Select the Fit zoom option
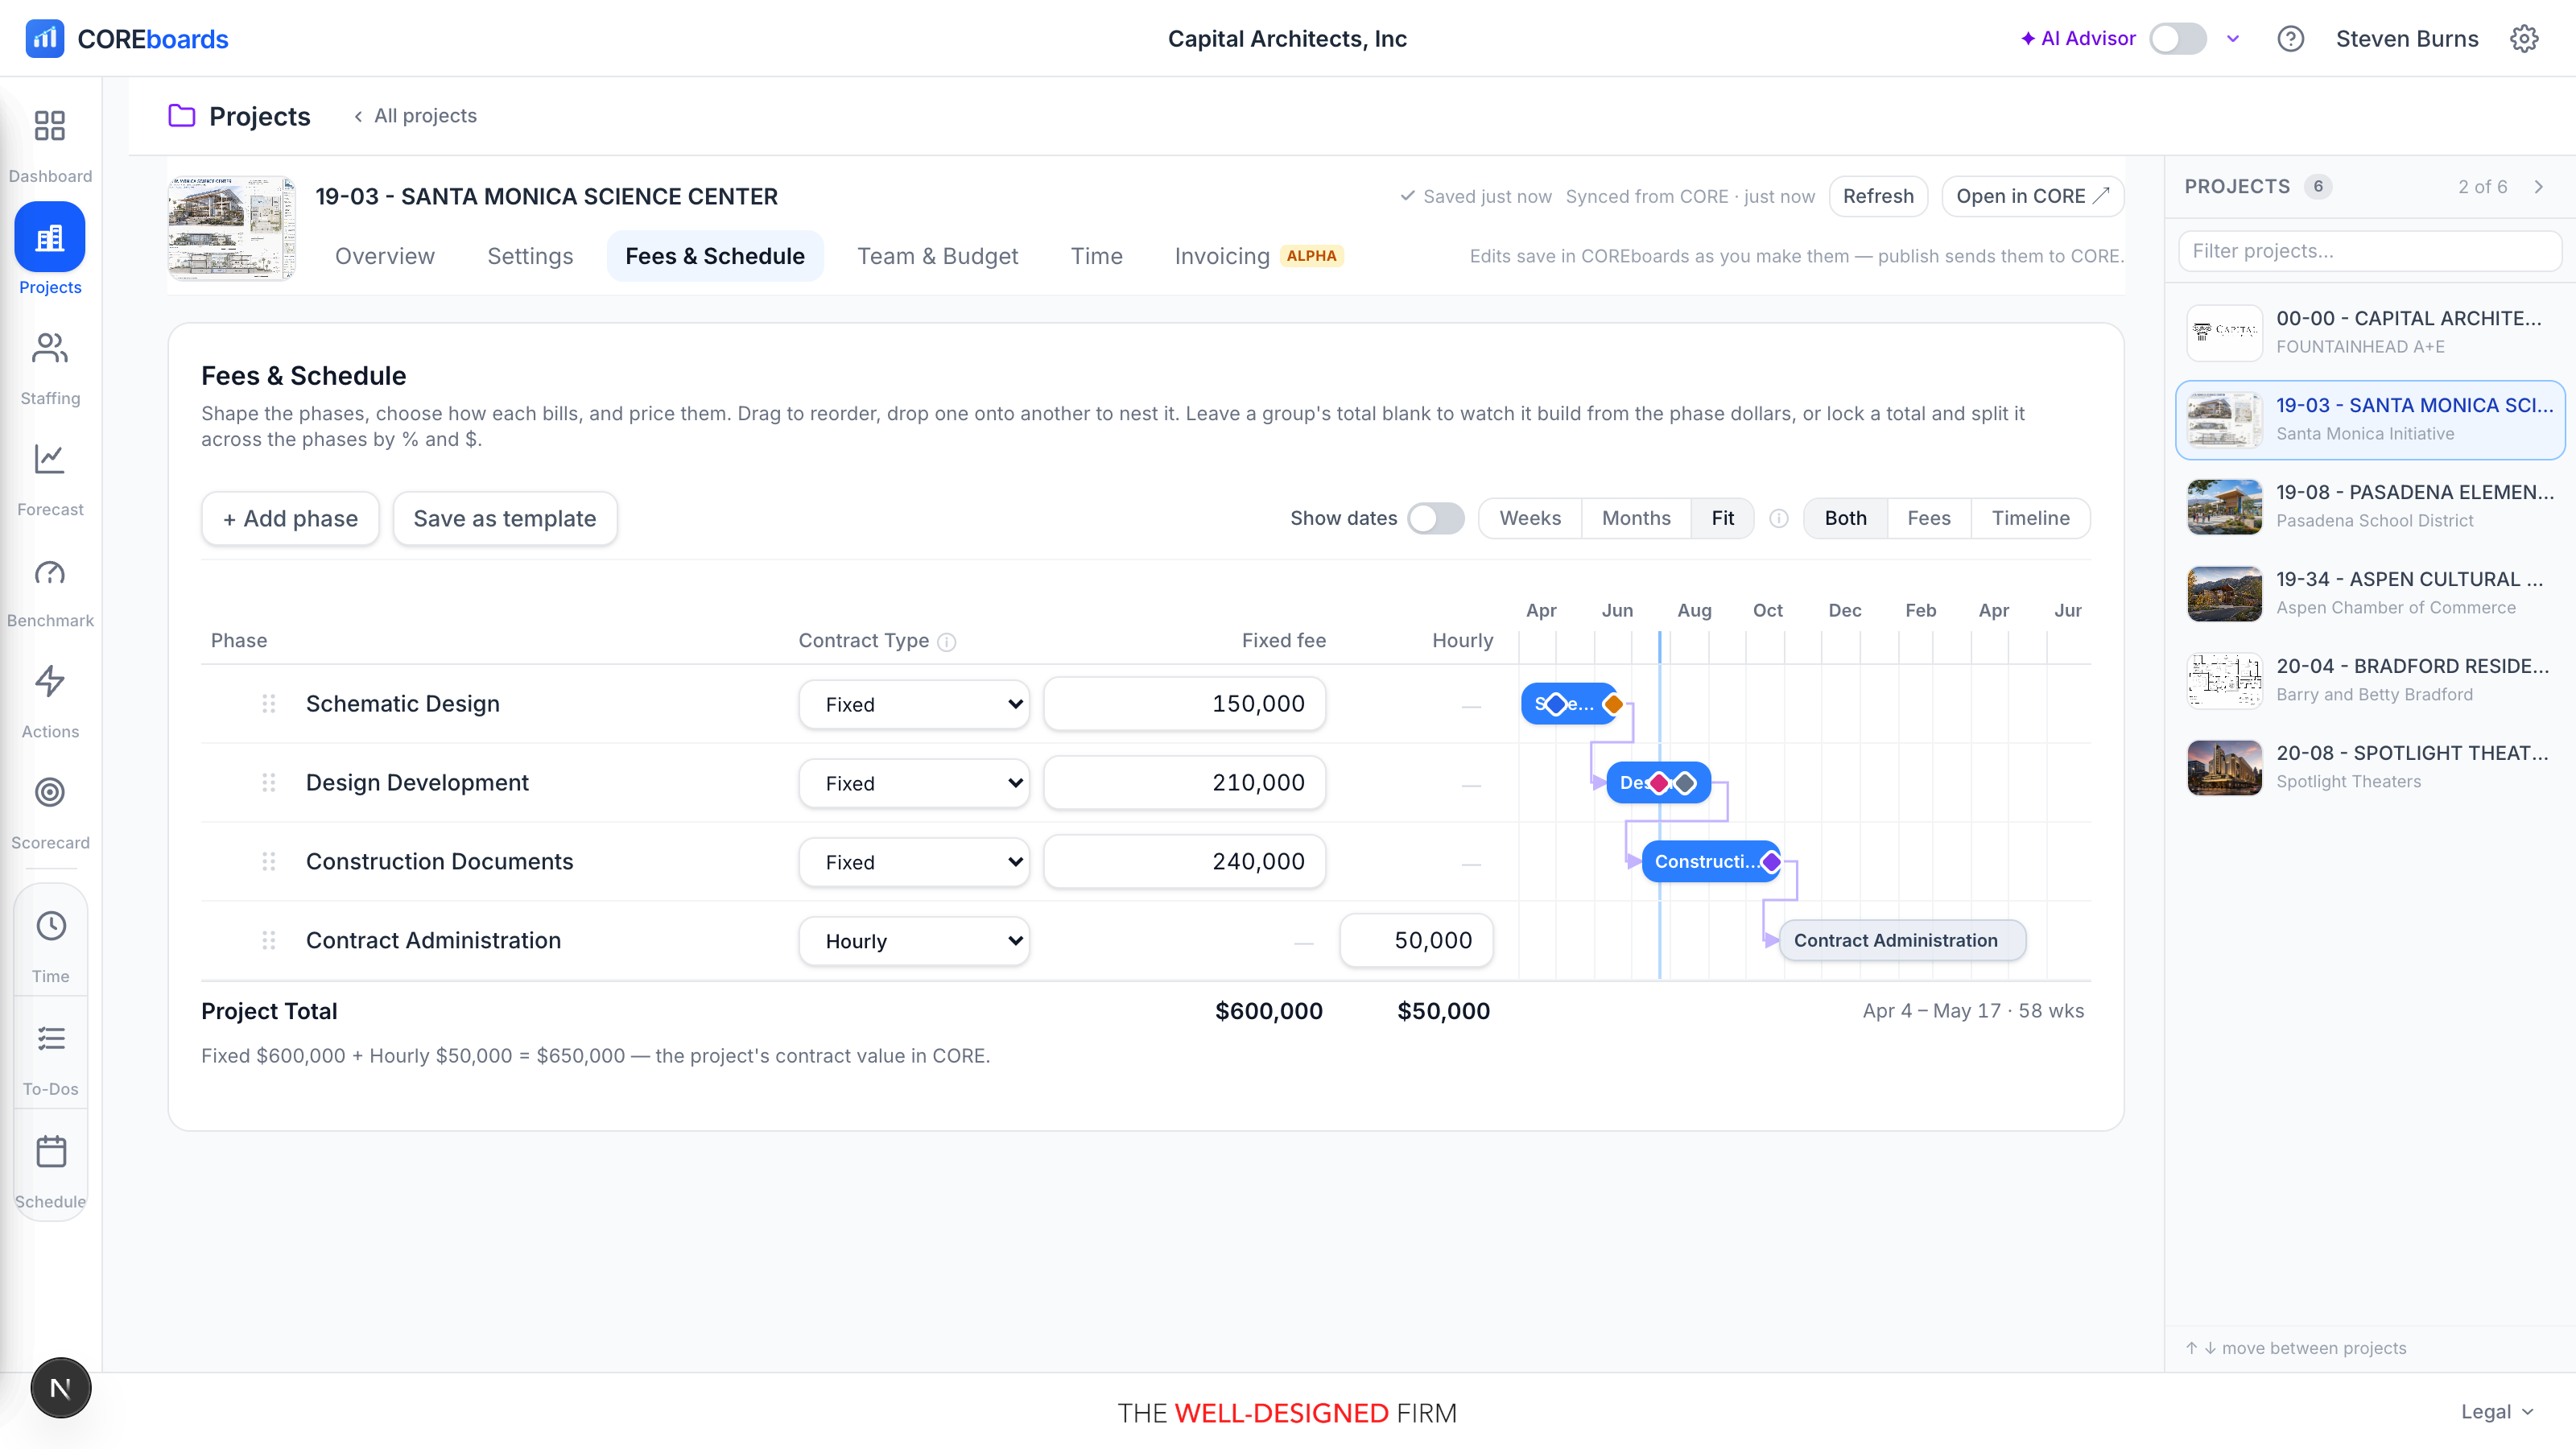The width and height of the screenshot is (2576, 1449). (1722, 518)
